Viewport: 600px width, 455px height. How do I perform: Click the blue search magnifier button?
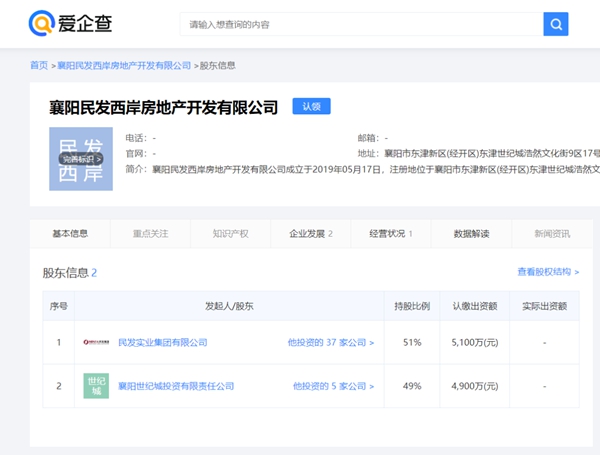(556, 24)
